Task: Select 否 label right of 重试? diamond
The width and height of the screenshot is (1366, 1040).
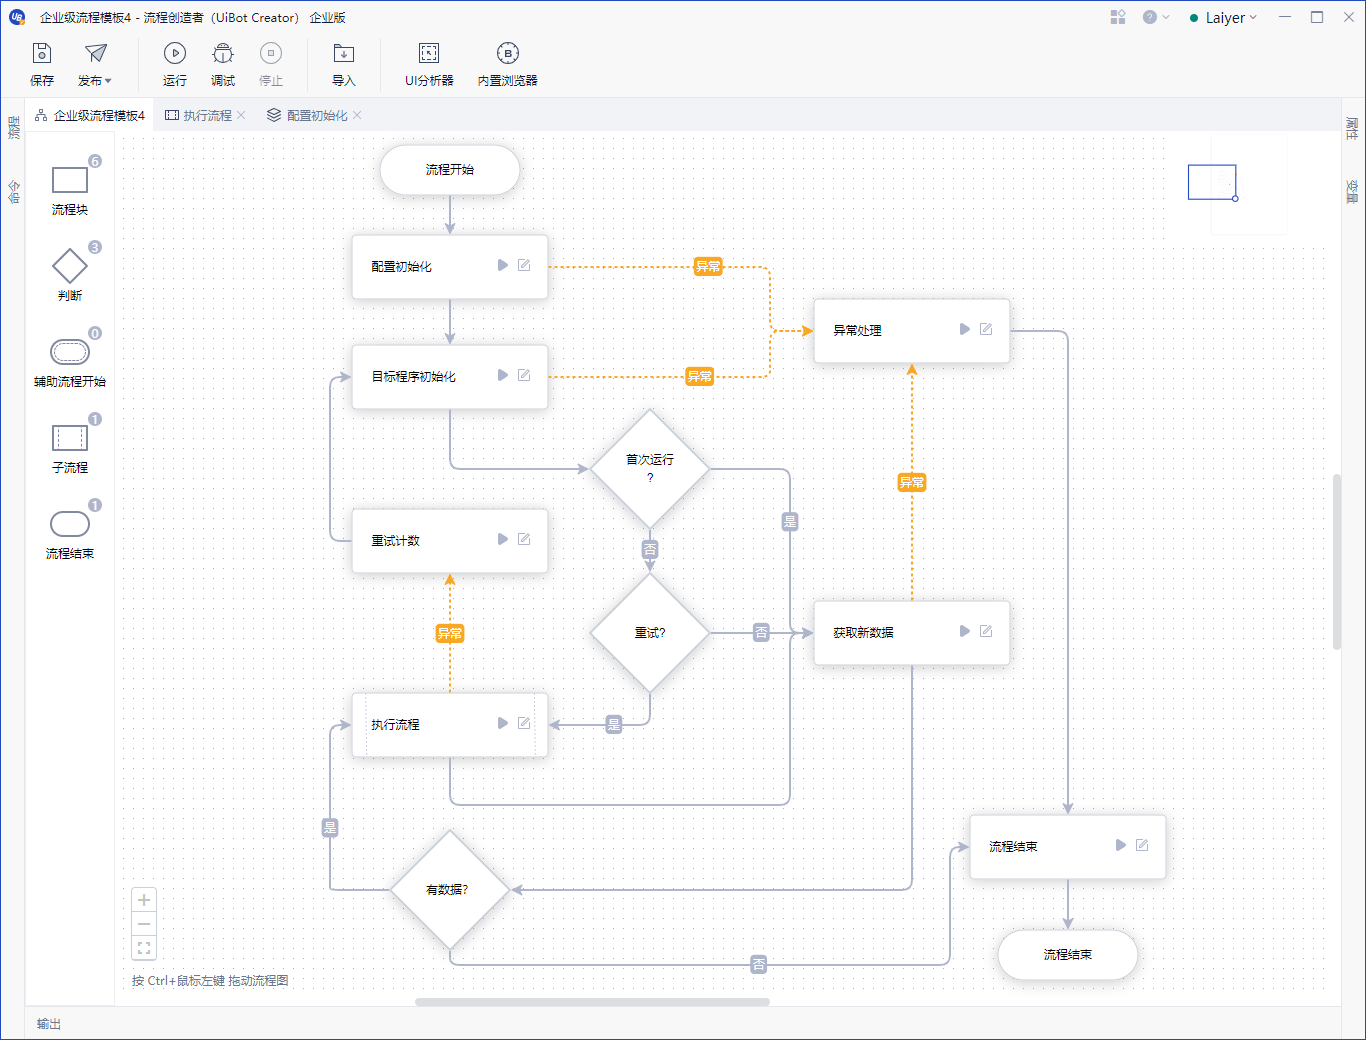Action: (x=762, y=632)
